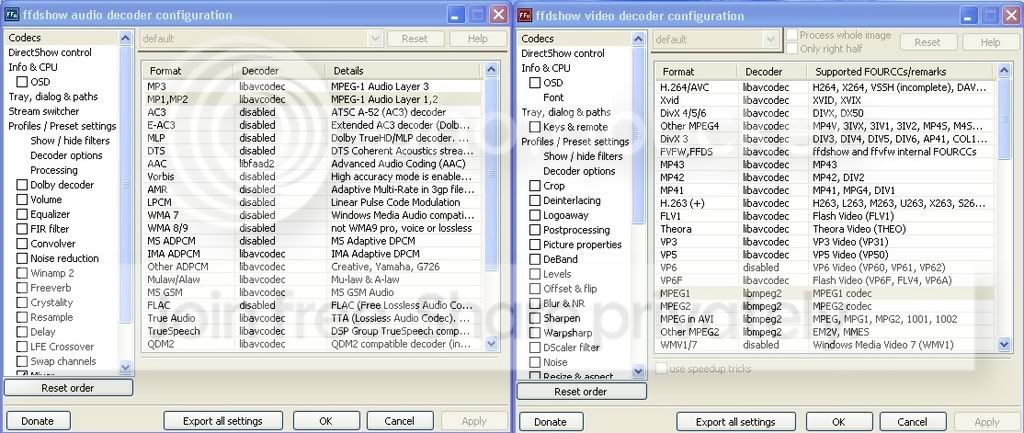Toggle the Dolby decoder checkbox
Image resolution: width=1024 pixels, height=433 pixels.
click(x=22, y=185)
